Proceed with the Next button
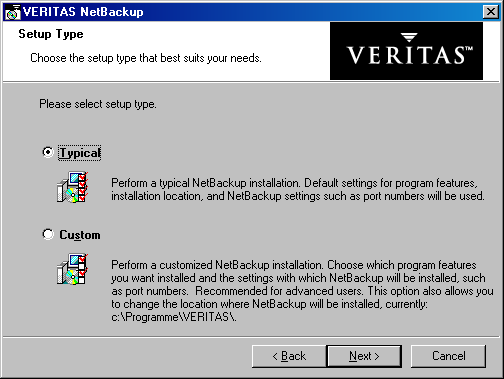Image resolution: width=504 pixels, height=379 pixels. [x=364, y=356]
